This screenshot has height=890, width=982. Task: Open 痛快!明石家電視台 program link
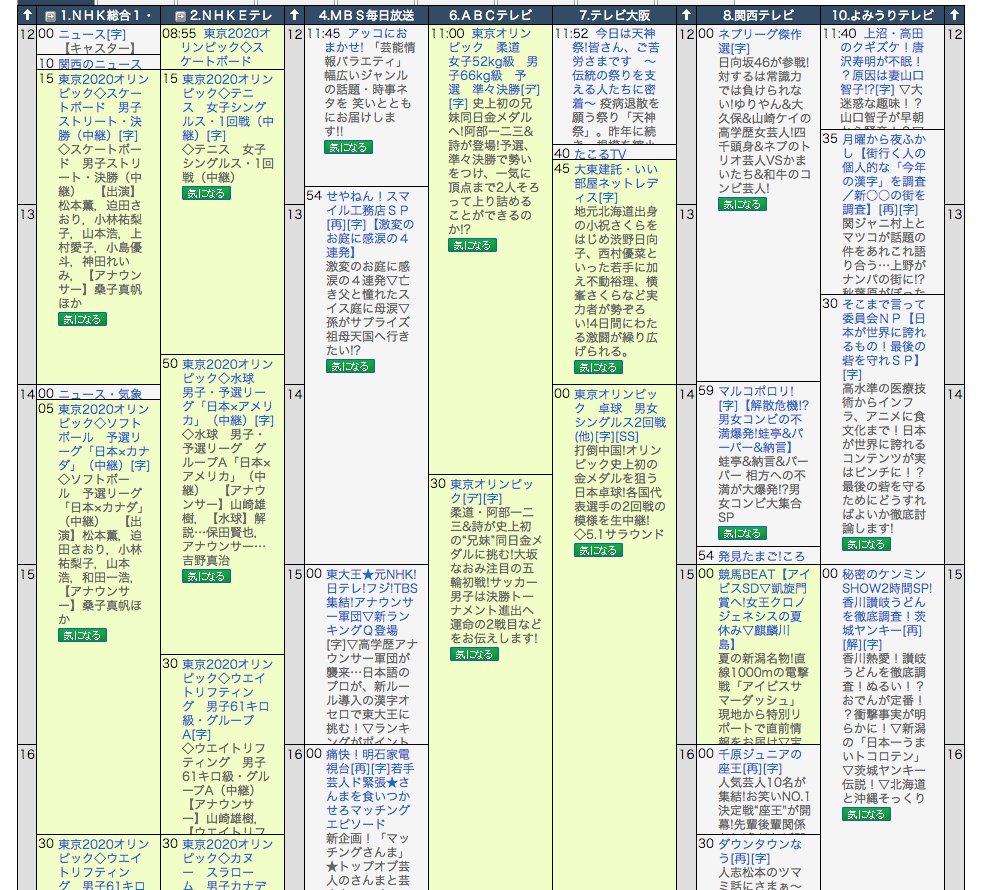[368, 789]
